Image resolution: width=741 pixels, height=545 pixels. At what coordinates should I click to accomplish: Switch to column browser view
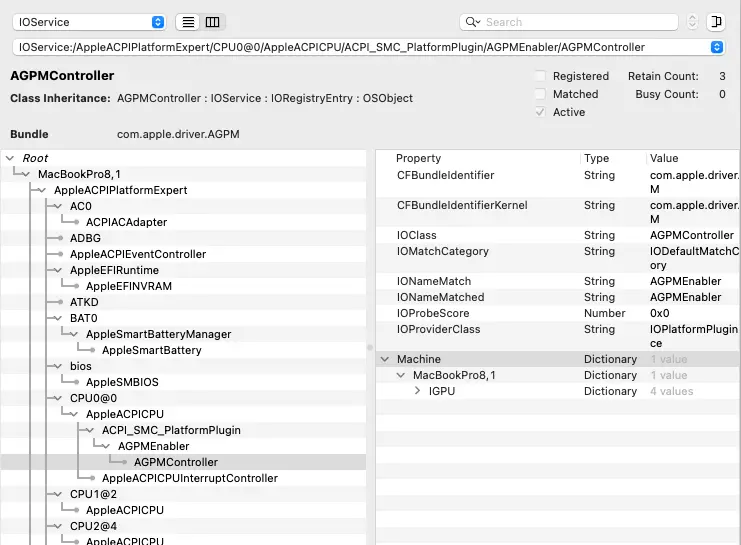tap(213, 22)
